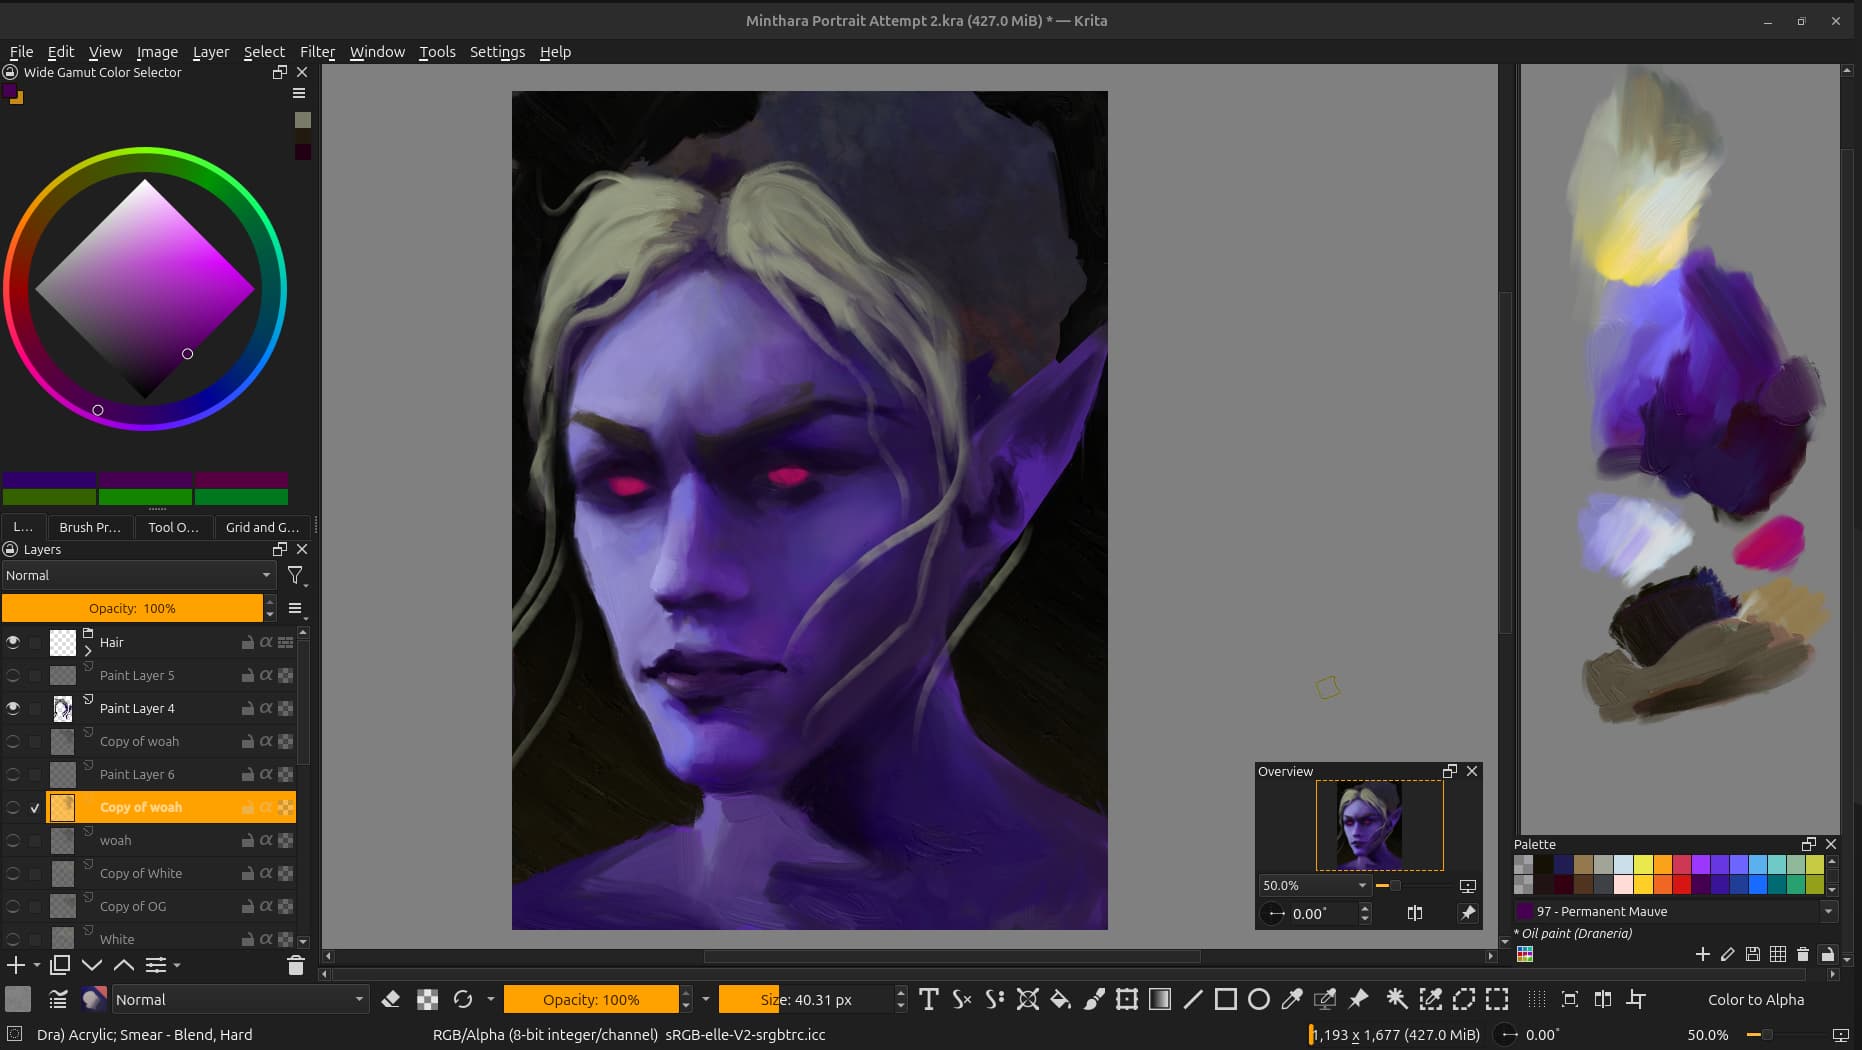
Task: Pick the Gradient tool
Action: click(x=1160, y=999)
